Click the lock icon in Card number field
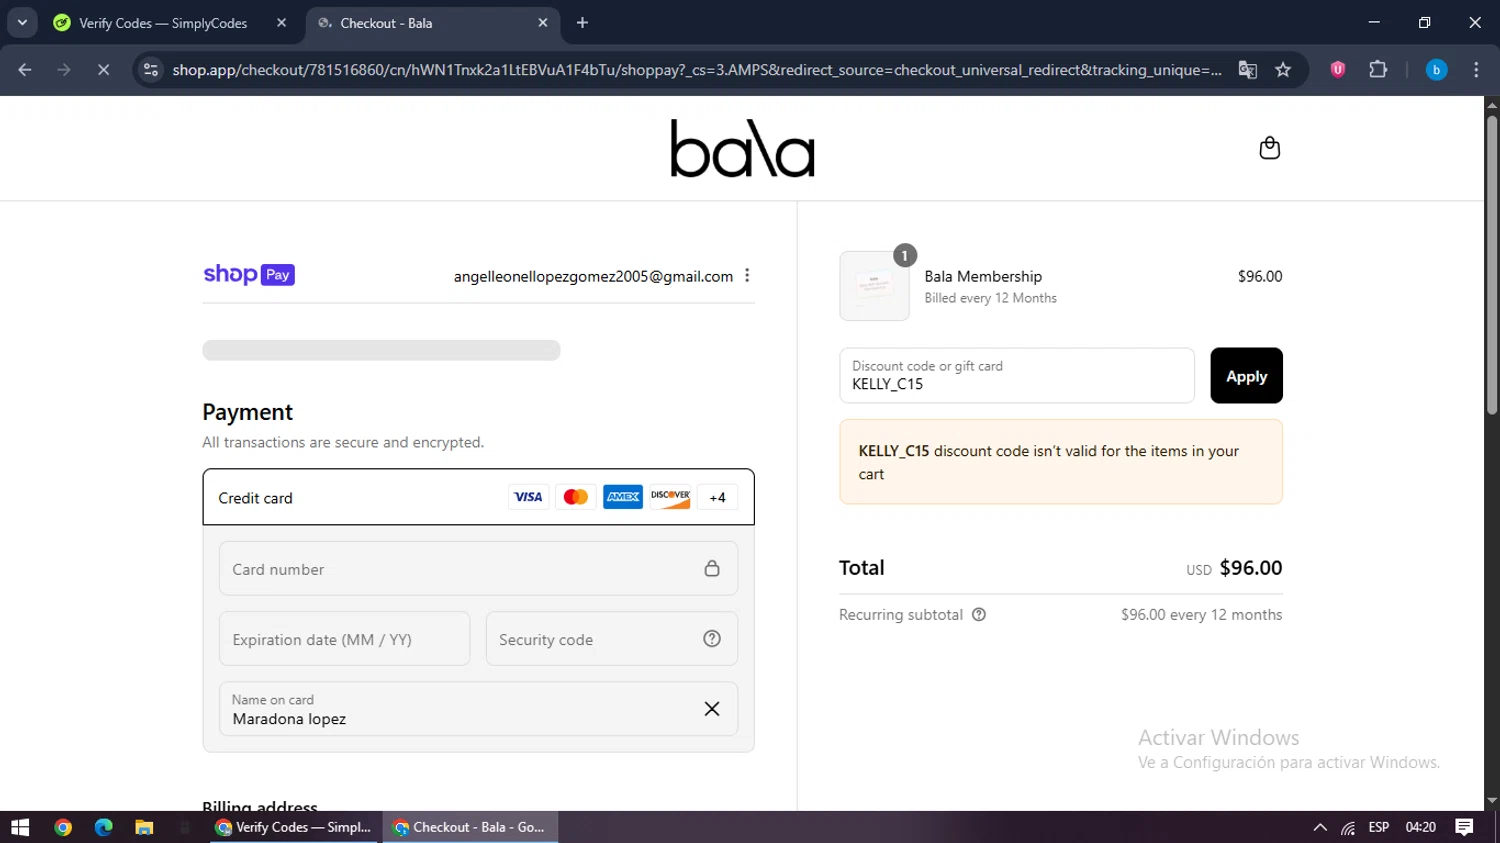The height and width of the screenshot is (843, 1500). [712, 569]
